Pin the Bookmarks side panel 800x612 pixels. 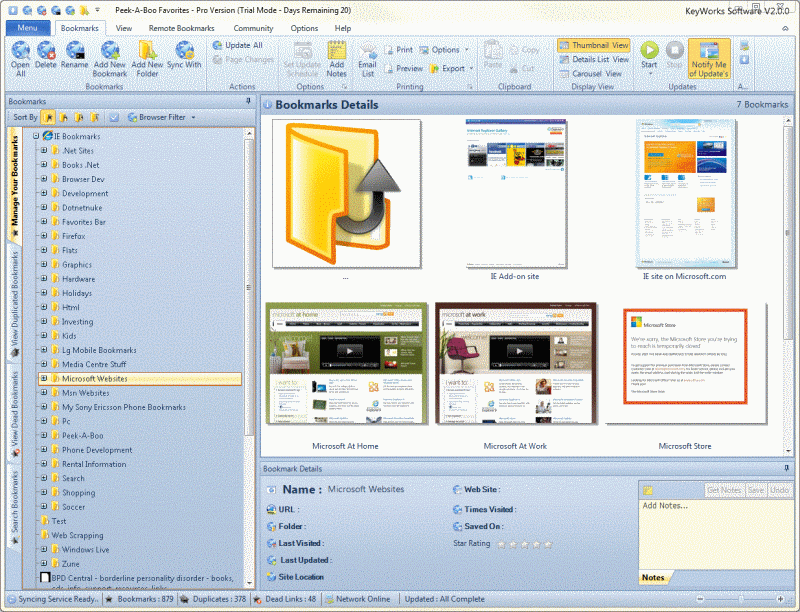(x=248, y=101)
